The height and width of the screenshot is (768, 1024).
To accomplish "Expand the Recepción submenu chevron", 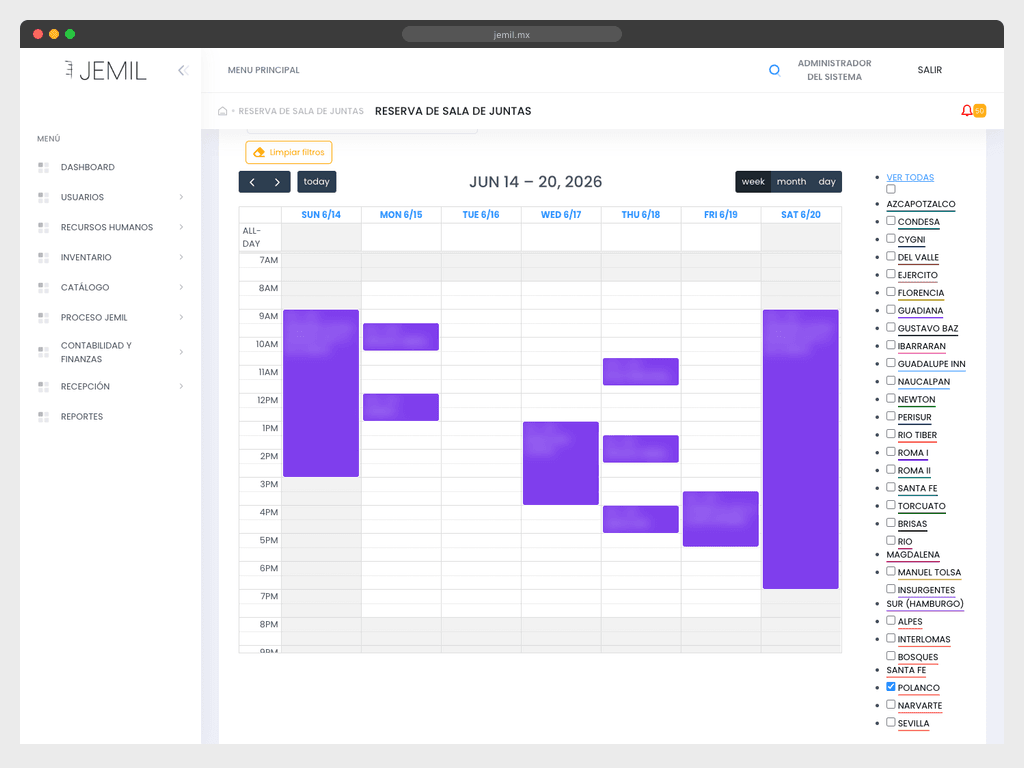I will click(182, 387).
